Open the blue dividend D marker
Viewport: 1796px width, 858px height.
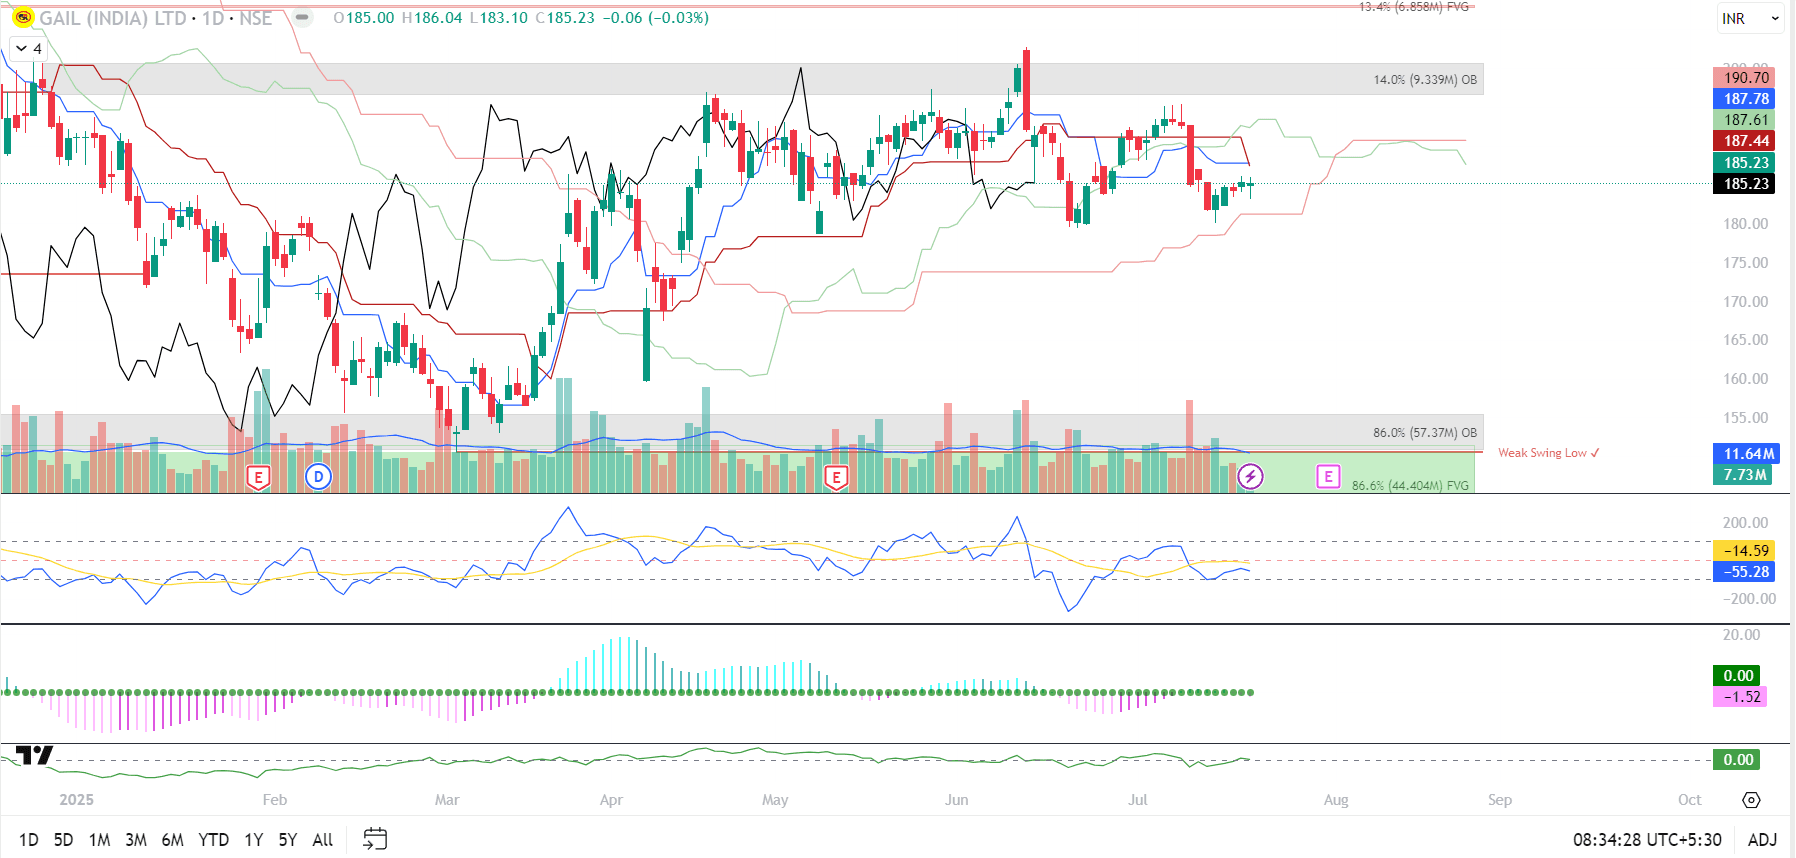tap(318, 477)
